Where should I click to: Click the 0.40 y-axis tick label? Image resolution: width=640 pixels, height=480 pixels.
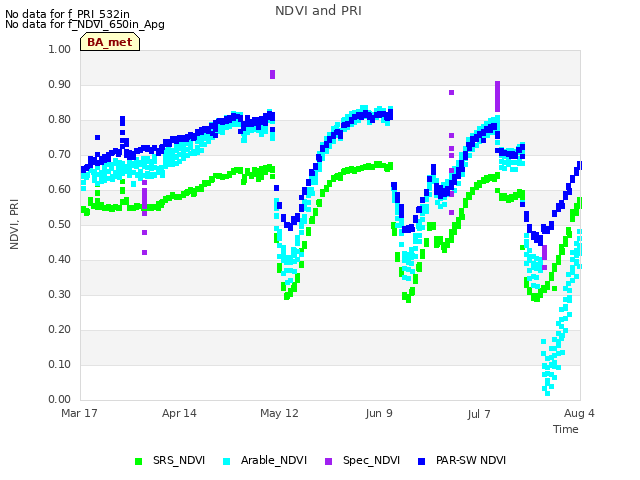(60, 260)
